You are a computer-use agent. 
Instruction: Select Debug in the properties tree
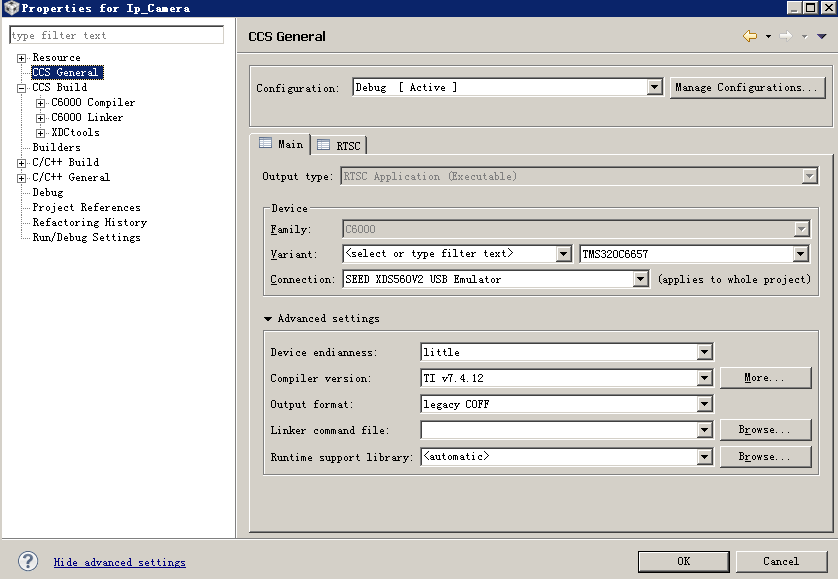coord(48,192)
